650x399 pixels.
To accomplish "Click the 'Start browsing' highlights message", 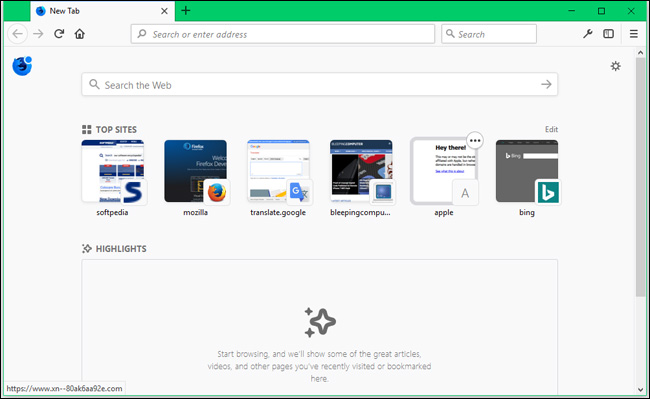I will (319, 366).
